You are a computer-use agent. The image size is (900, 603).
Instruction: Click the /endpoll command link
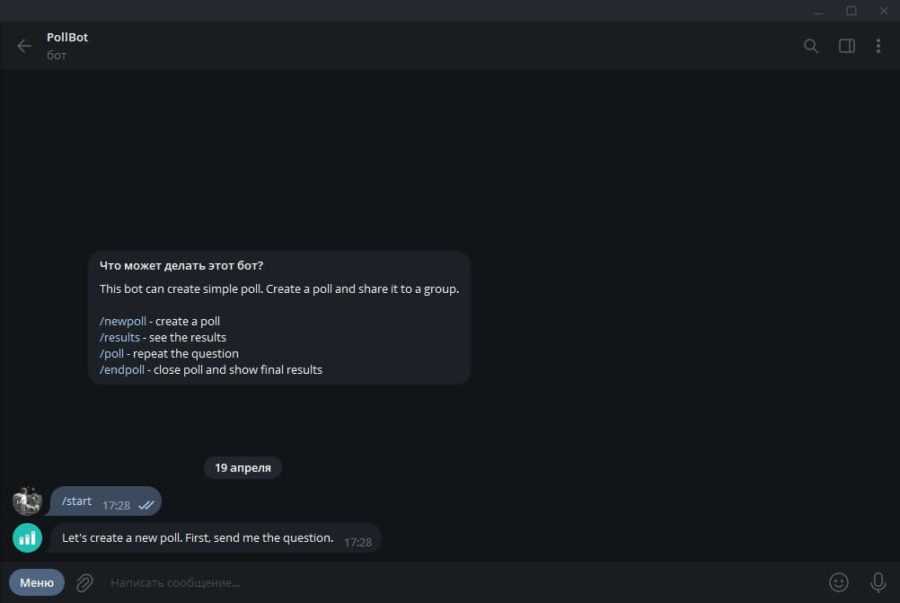click(x=122, y=369)
